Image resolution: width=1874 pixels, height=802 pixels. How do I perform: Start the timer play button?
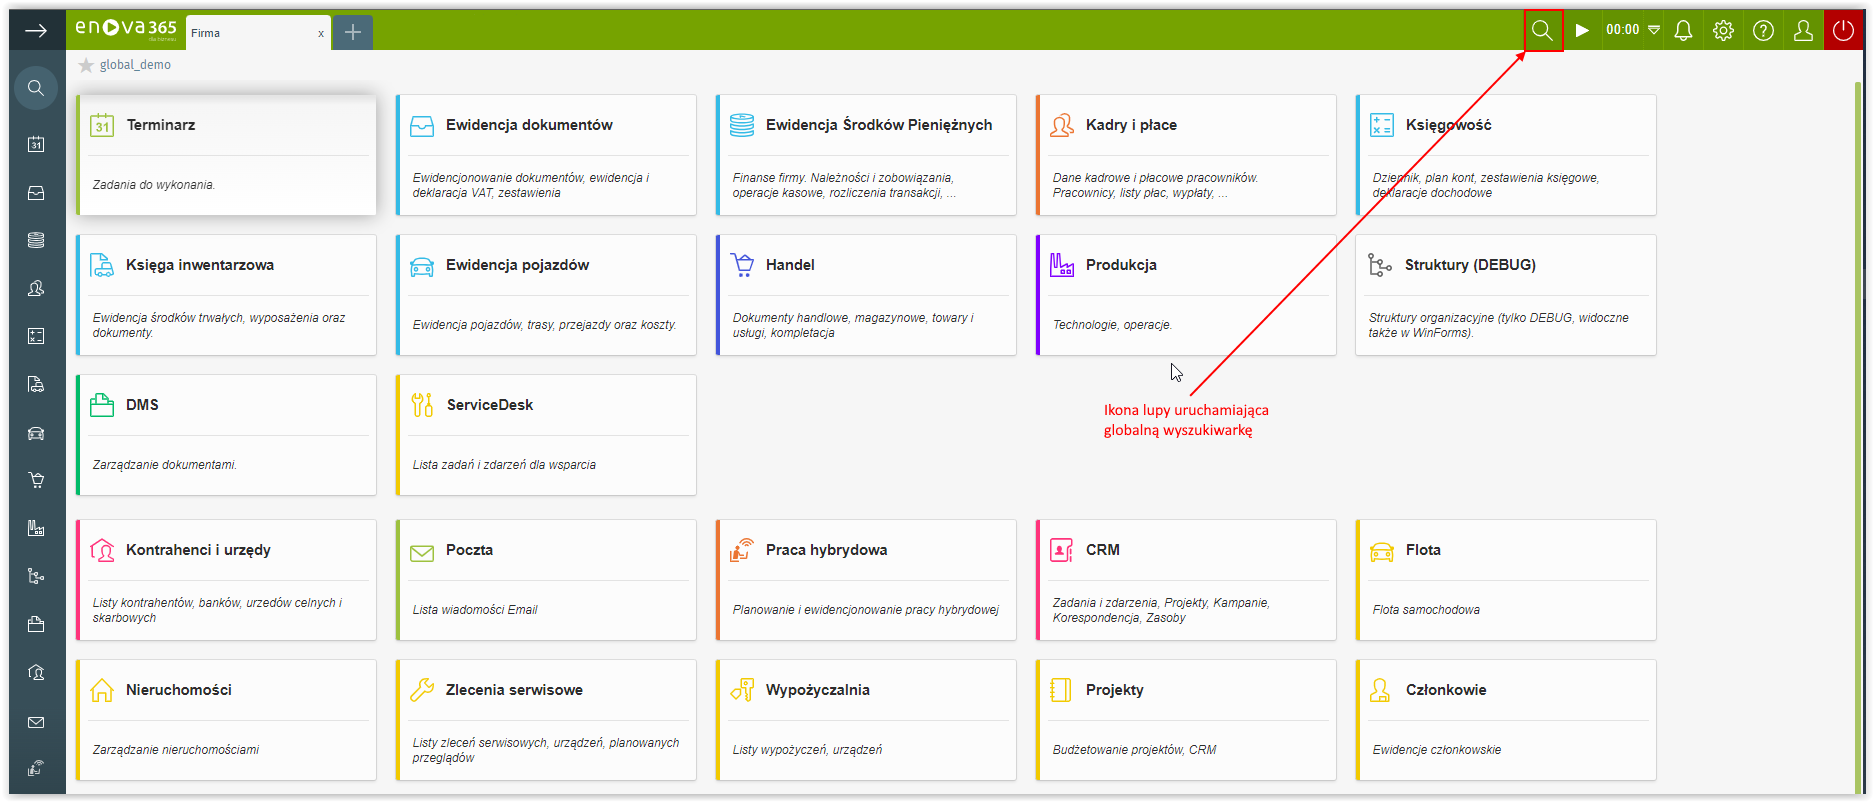pos(1582,30)
